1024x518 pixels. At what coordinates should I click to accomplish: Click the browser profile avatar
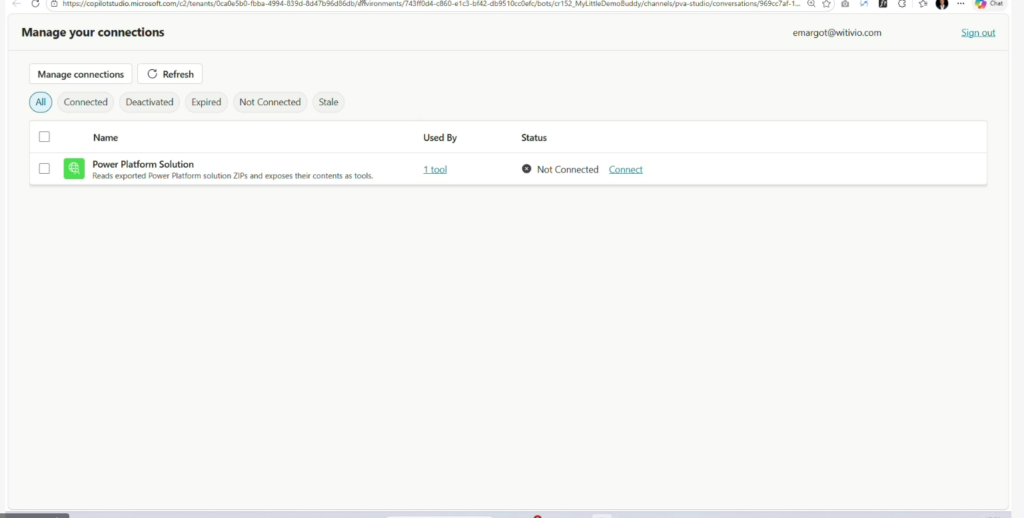click(942, 3)
